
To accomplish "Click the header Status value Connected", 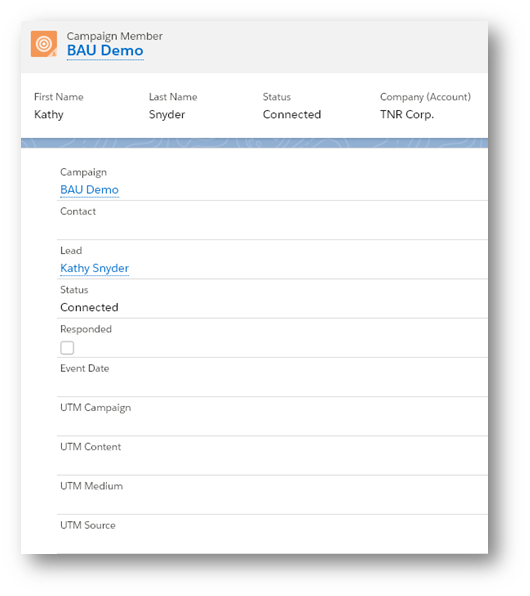I will point(292,114).
